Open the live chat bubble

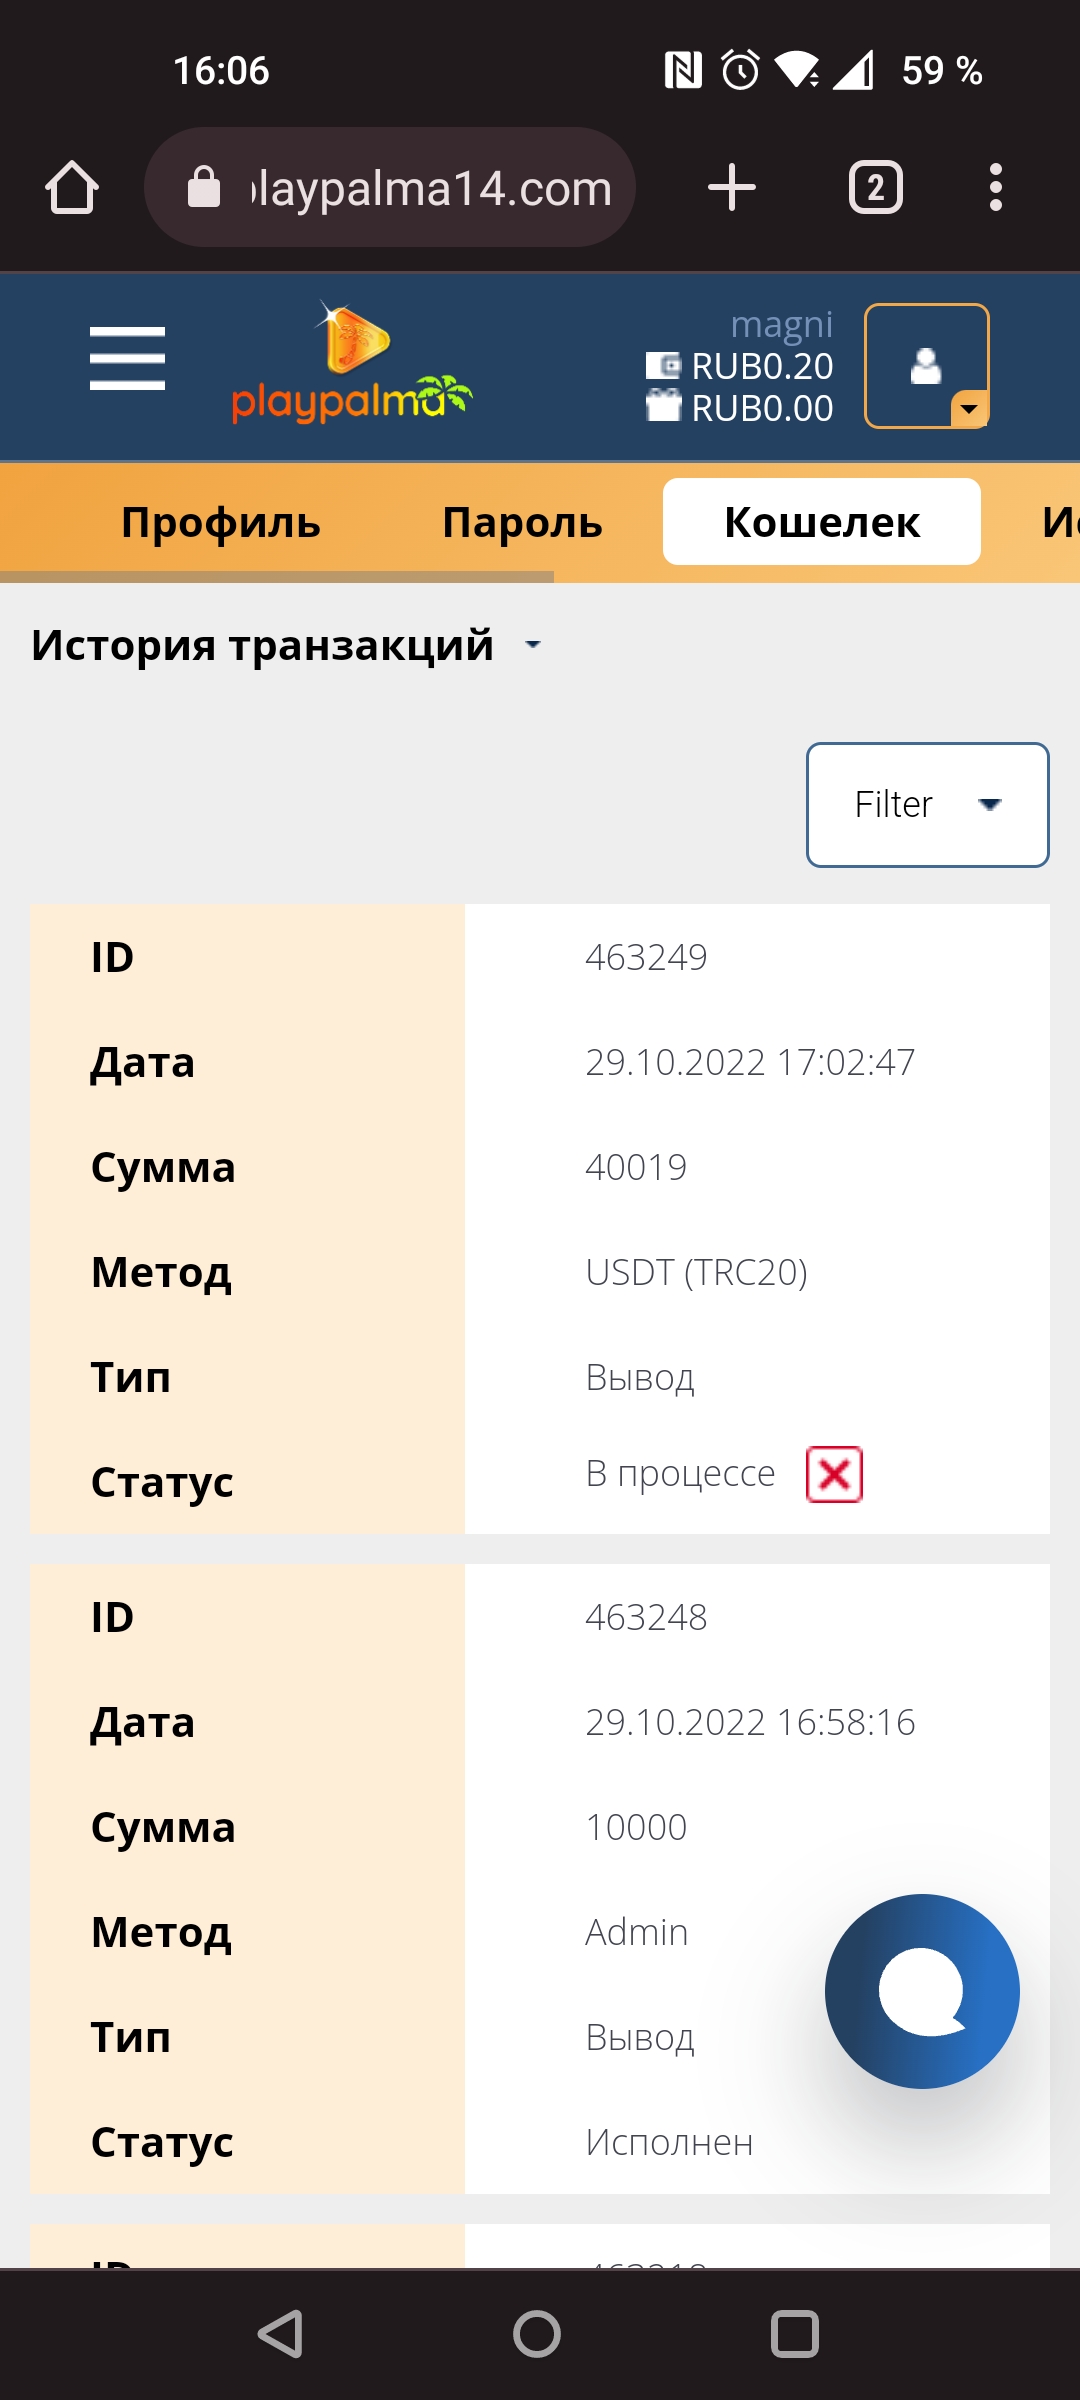(x=922, y=1991)
